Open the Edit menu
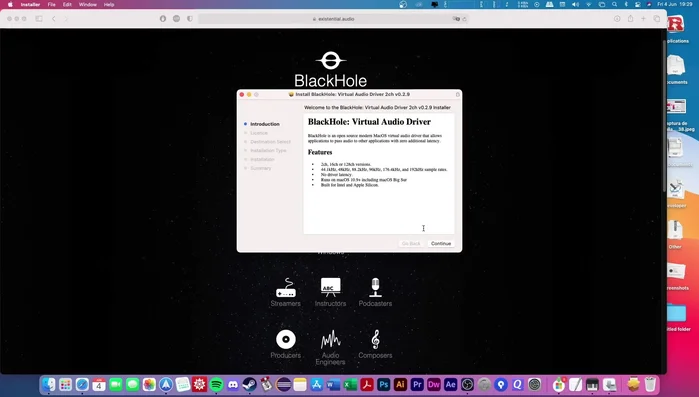 pyautogui.click(x=67, y=4)
